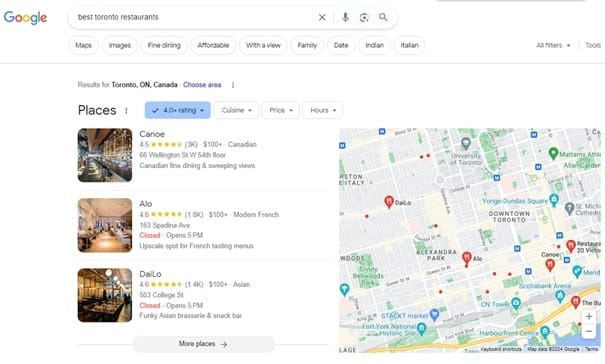605x364 pixels.
Task: Select the With a view chip
Action: click(263, 46)
